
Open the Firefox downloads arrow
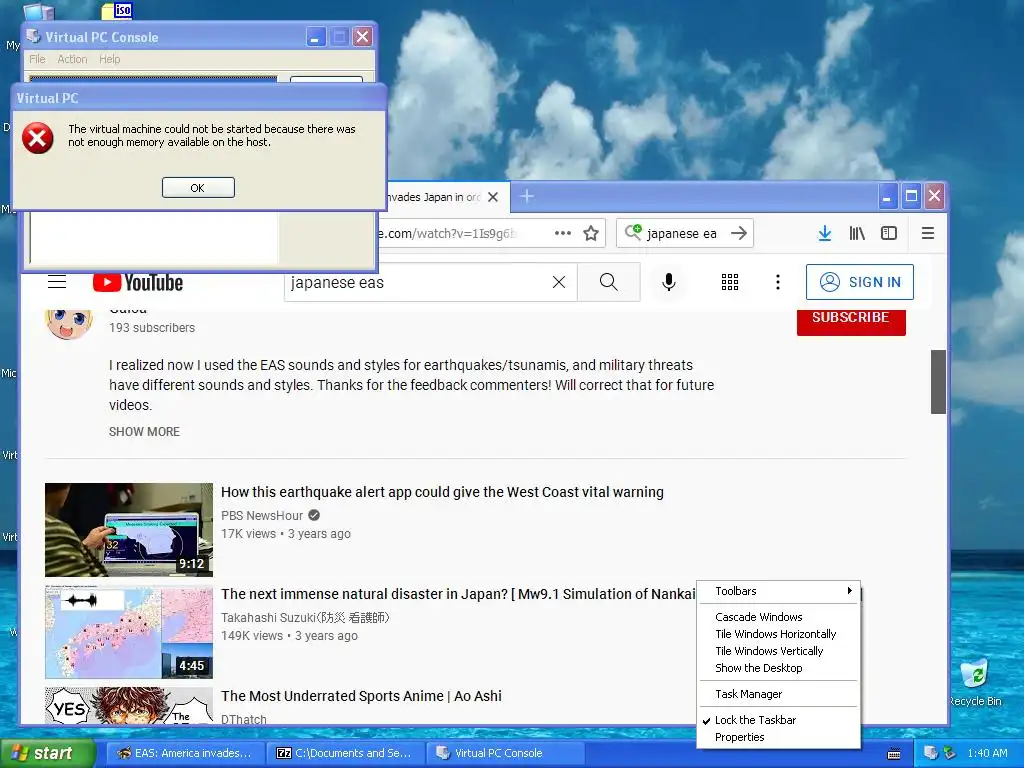pos(825,233)
